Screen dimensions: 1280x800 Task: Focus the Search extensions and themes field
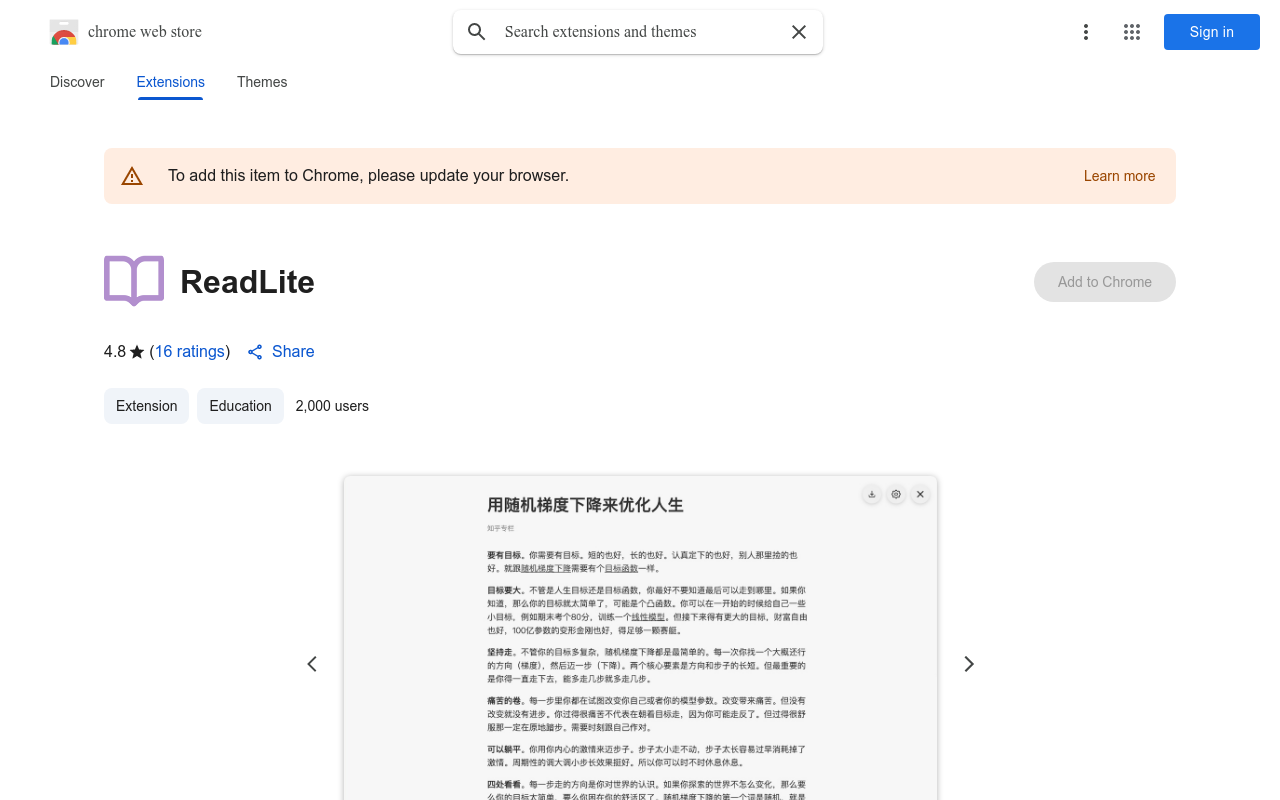pos(638,32)
